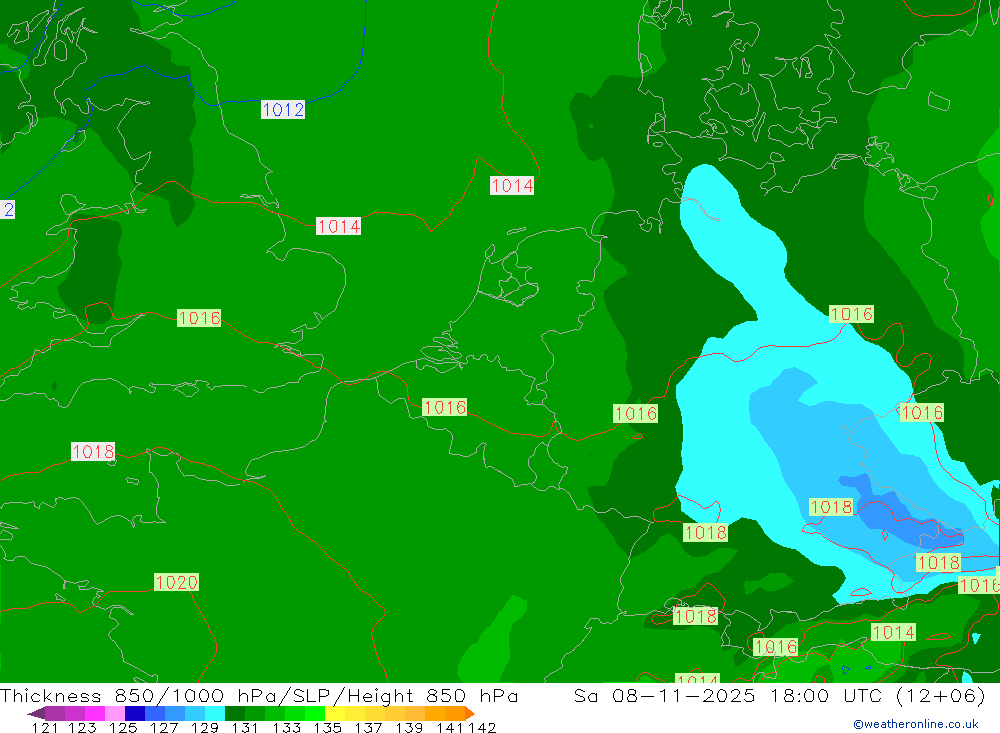1000x733 pixels.
Task: Click the date 'Sa 08-11-2025'
Action: (665, 695)
